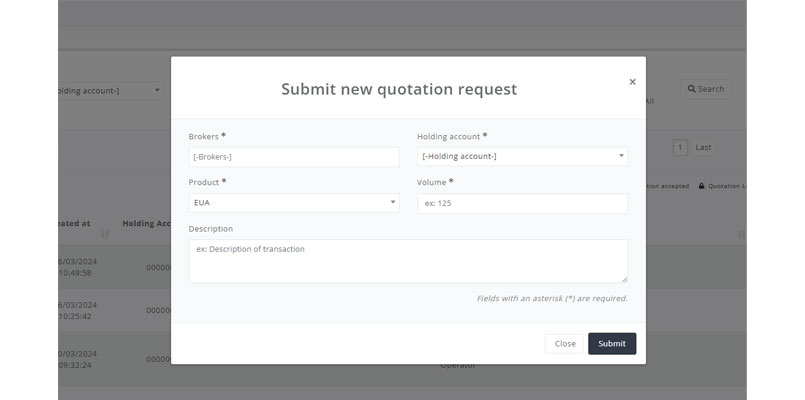Click the Description text area

(408, 261)
